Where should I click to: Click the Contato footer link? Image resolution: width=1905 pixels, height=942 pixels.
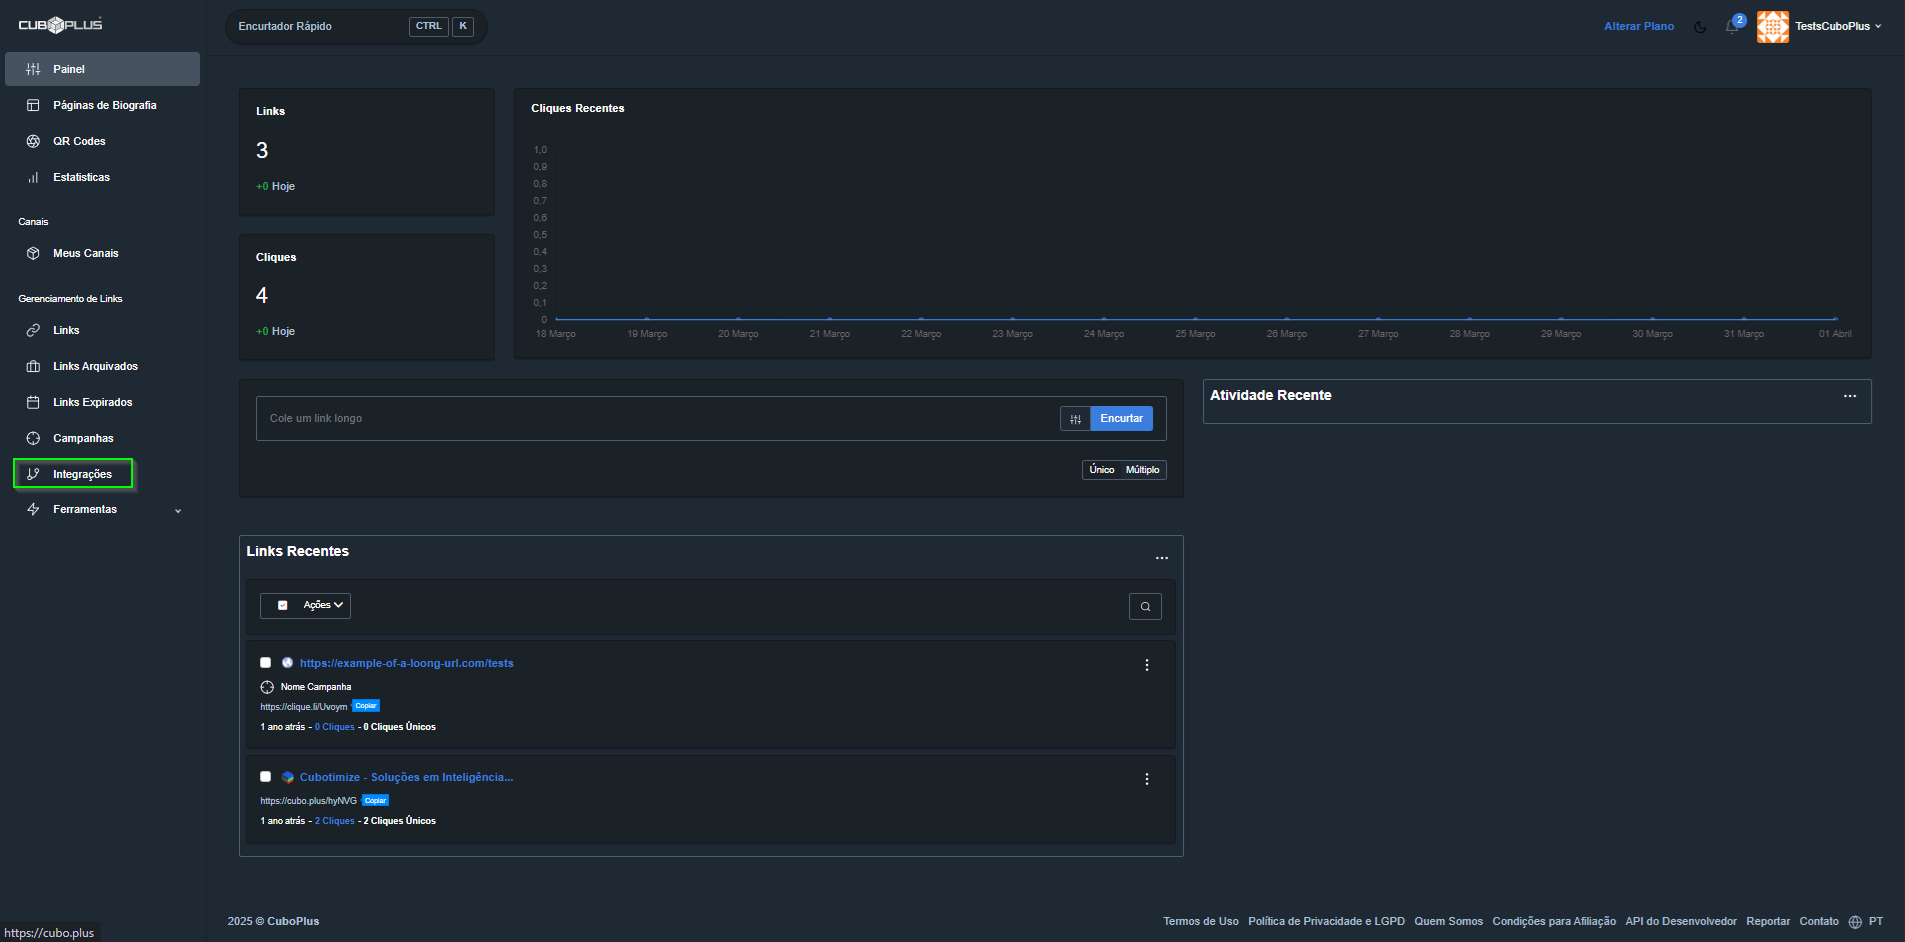[x=1819, y=922]
